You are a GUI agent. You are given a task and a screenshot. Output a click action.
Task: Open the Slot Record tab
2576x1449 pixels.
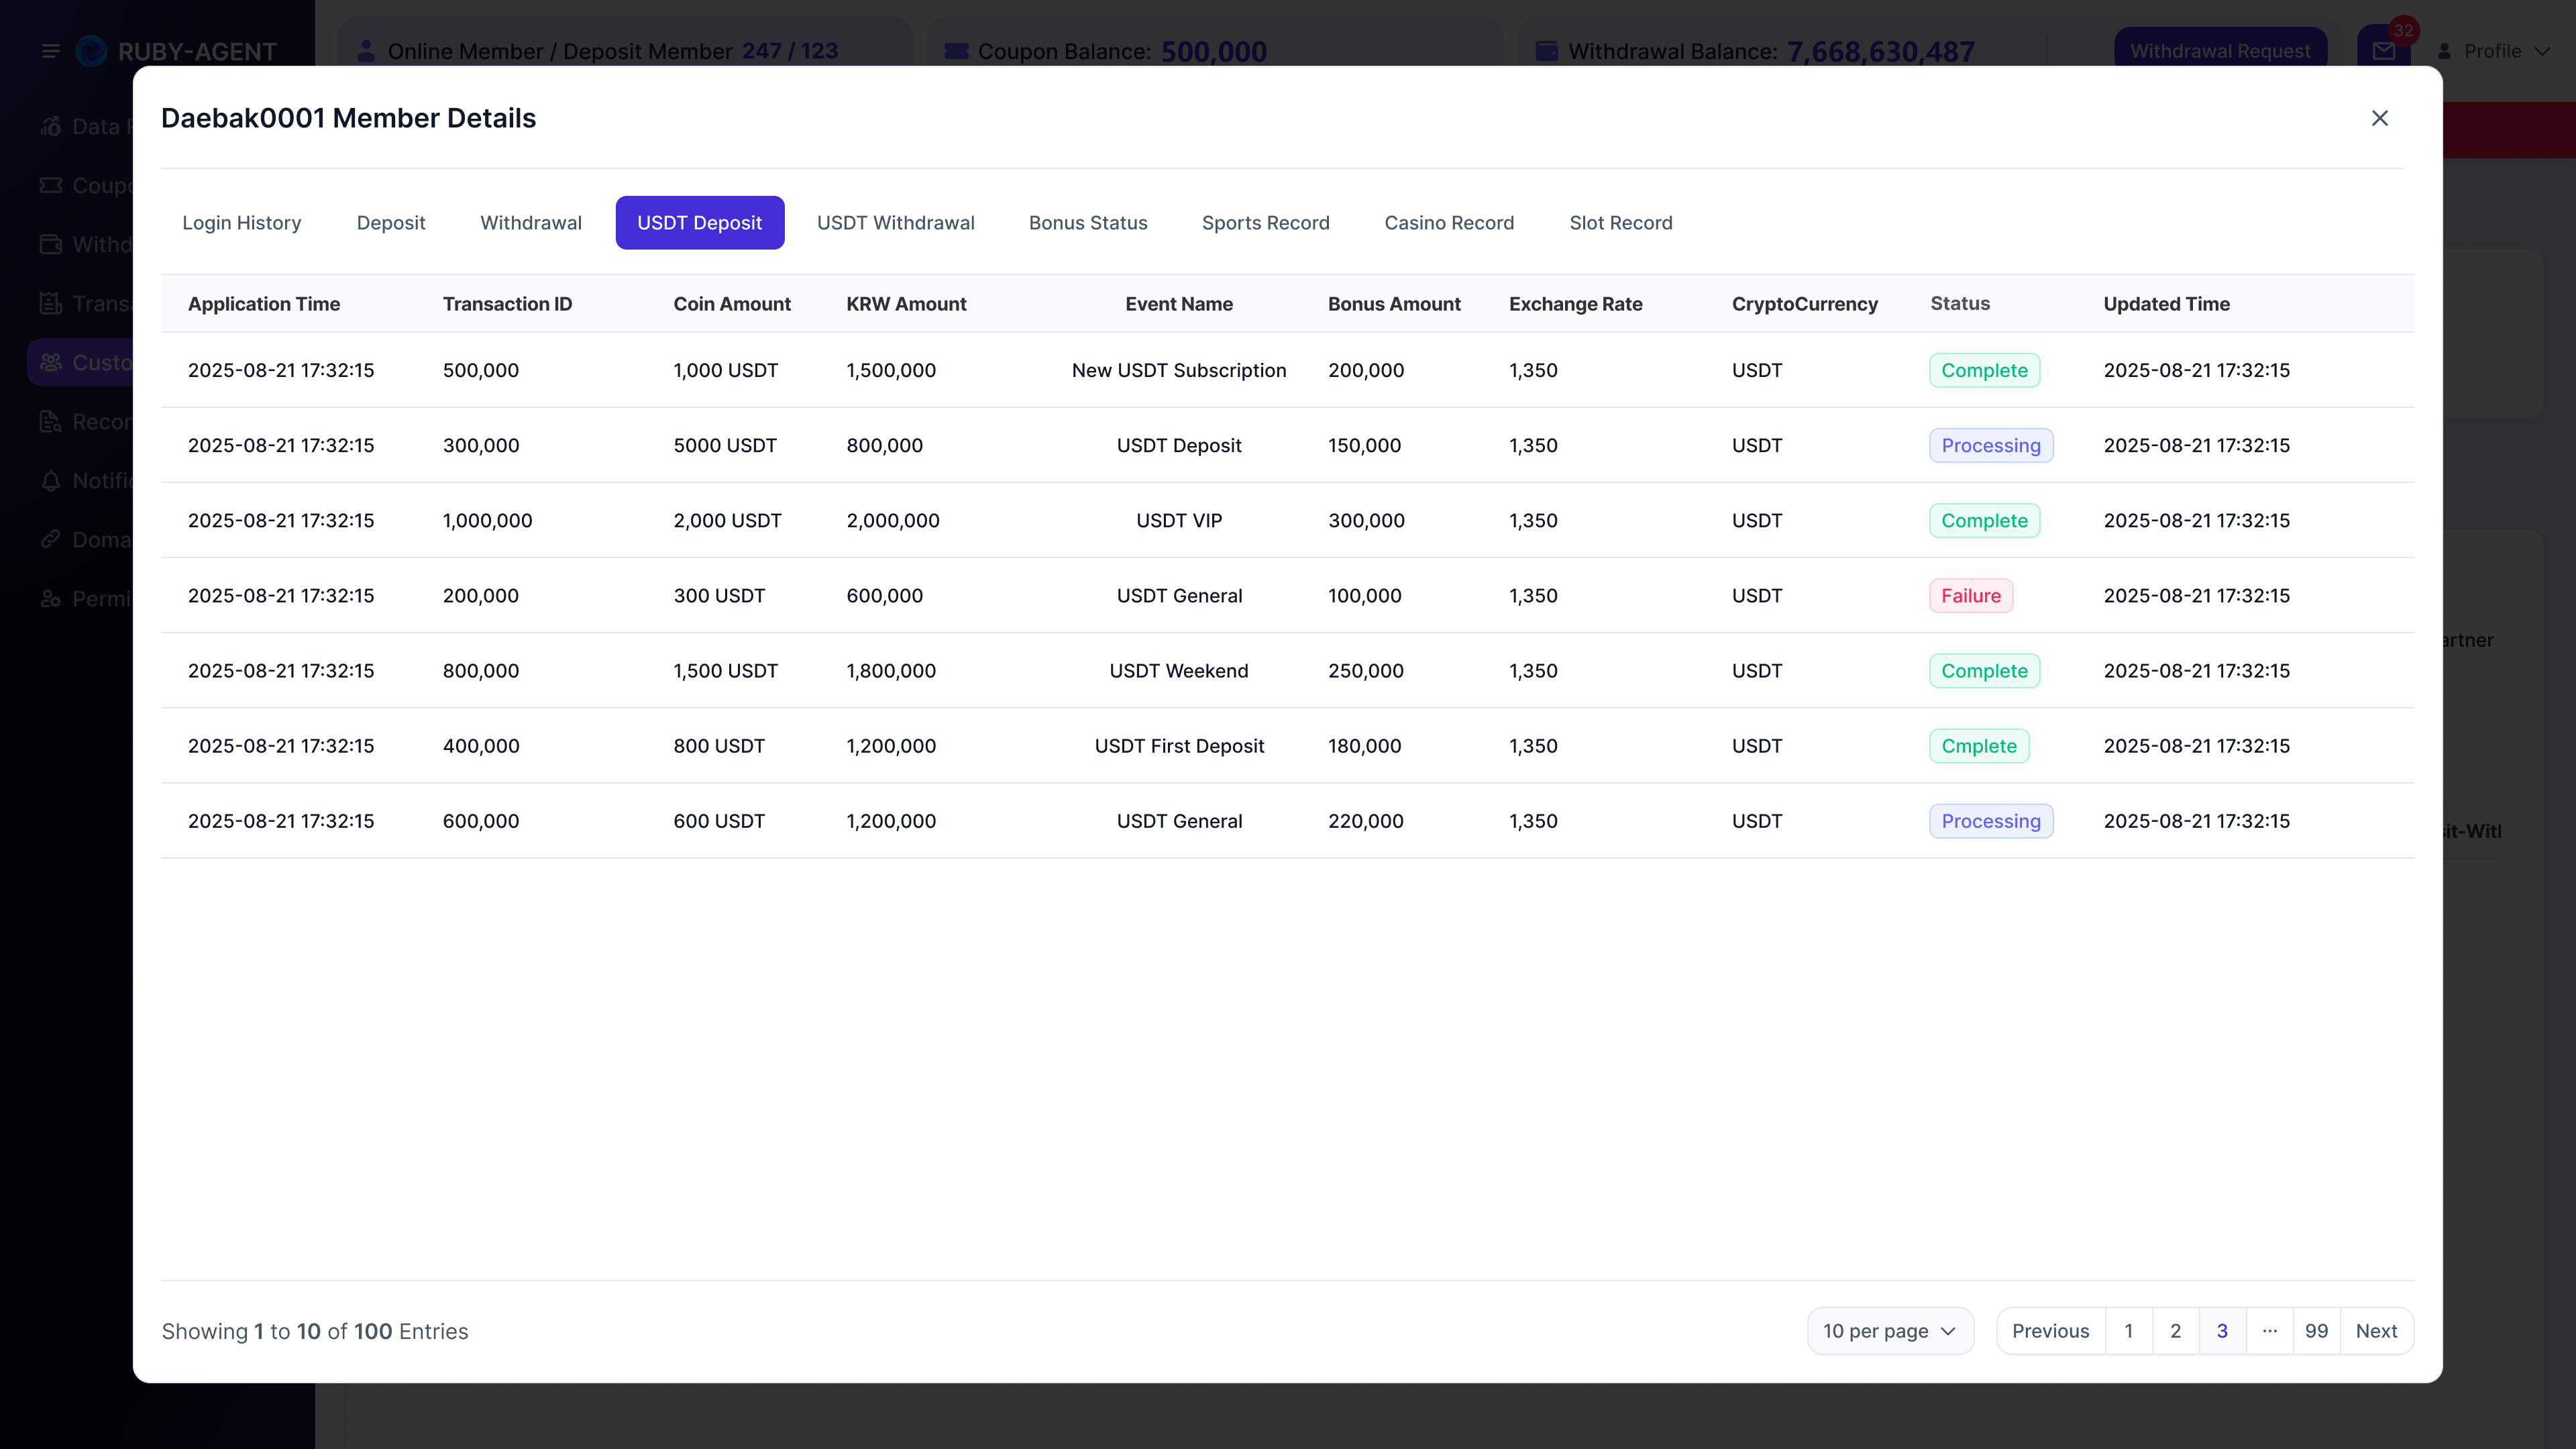(x=1621, y=222)
